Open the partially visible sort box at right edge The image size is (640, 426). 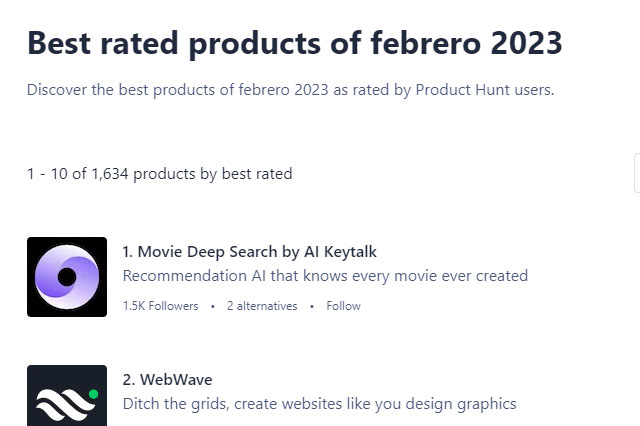637,173
